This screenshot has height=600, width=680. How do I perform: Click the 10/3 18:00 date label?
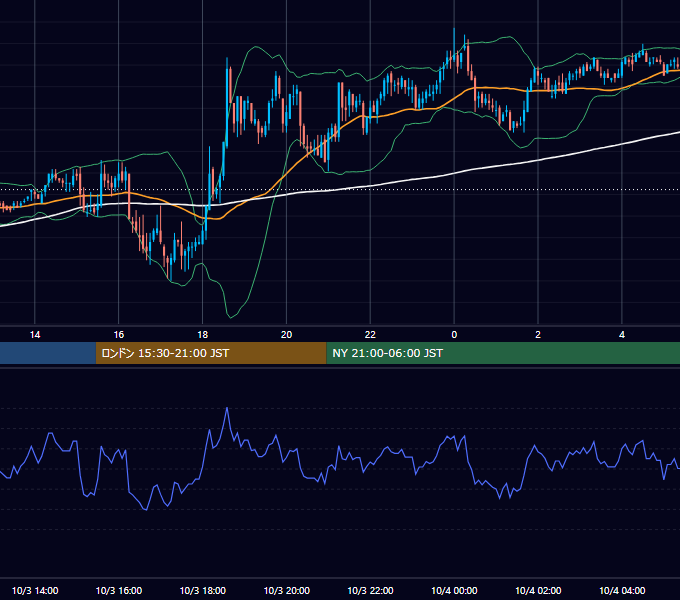(203, 590)
